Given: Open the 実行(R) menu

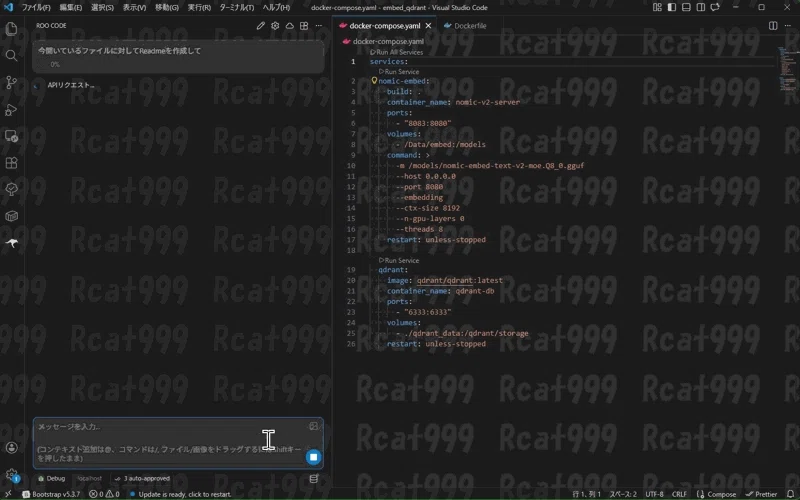Looking at the screenshot, I should point(199,8).
